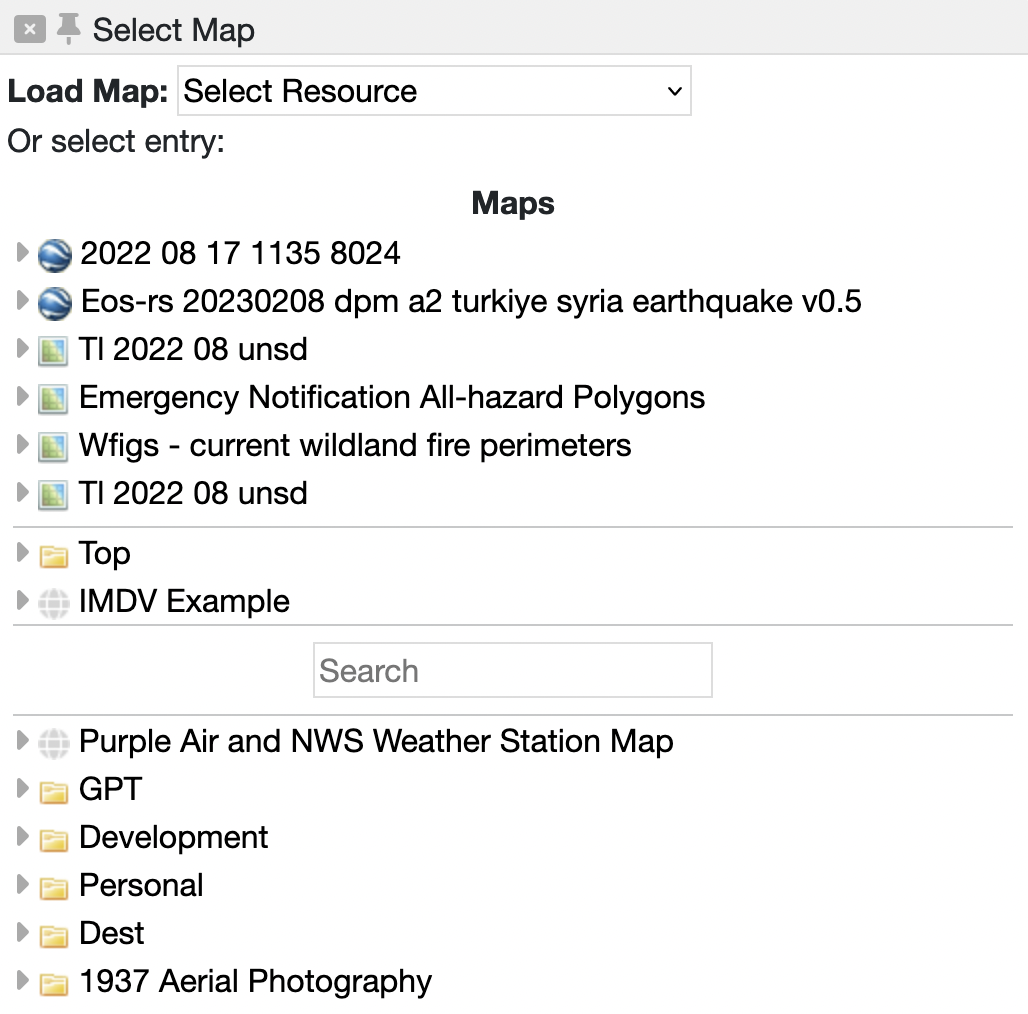Image resolution: width=1028 pixels, height=1014 pixels.
Task: Expand the Personal folder arrow
Action: [22, 885]
